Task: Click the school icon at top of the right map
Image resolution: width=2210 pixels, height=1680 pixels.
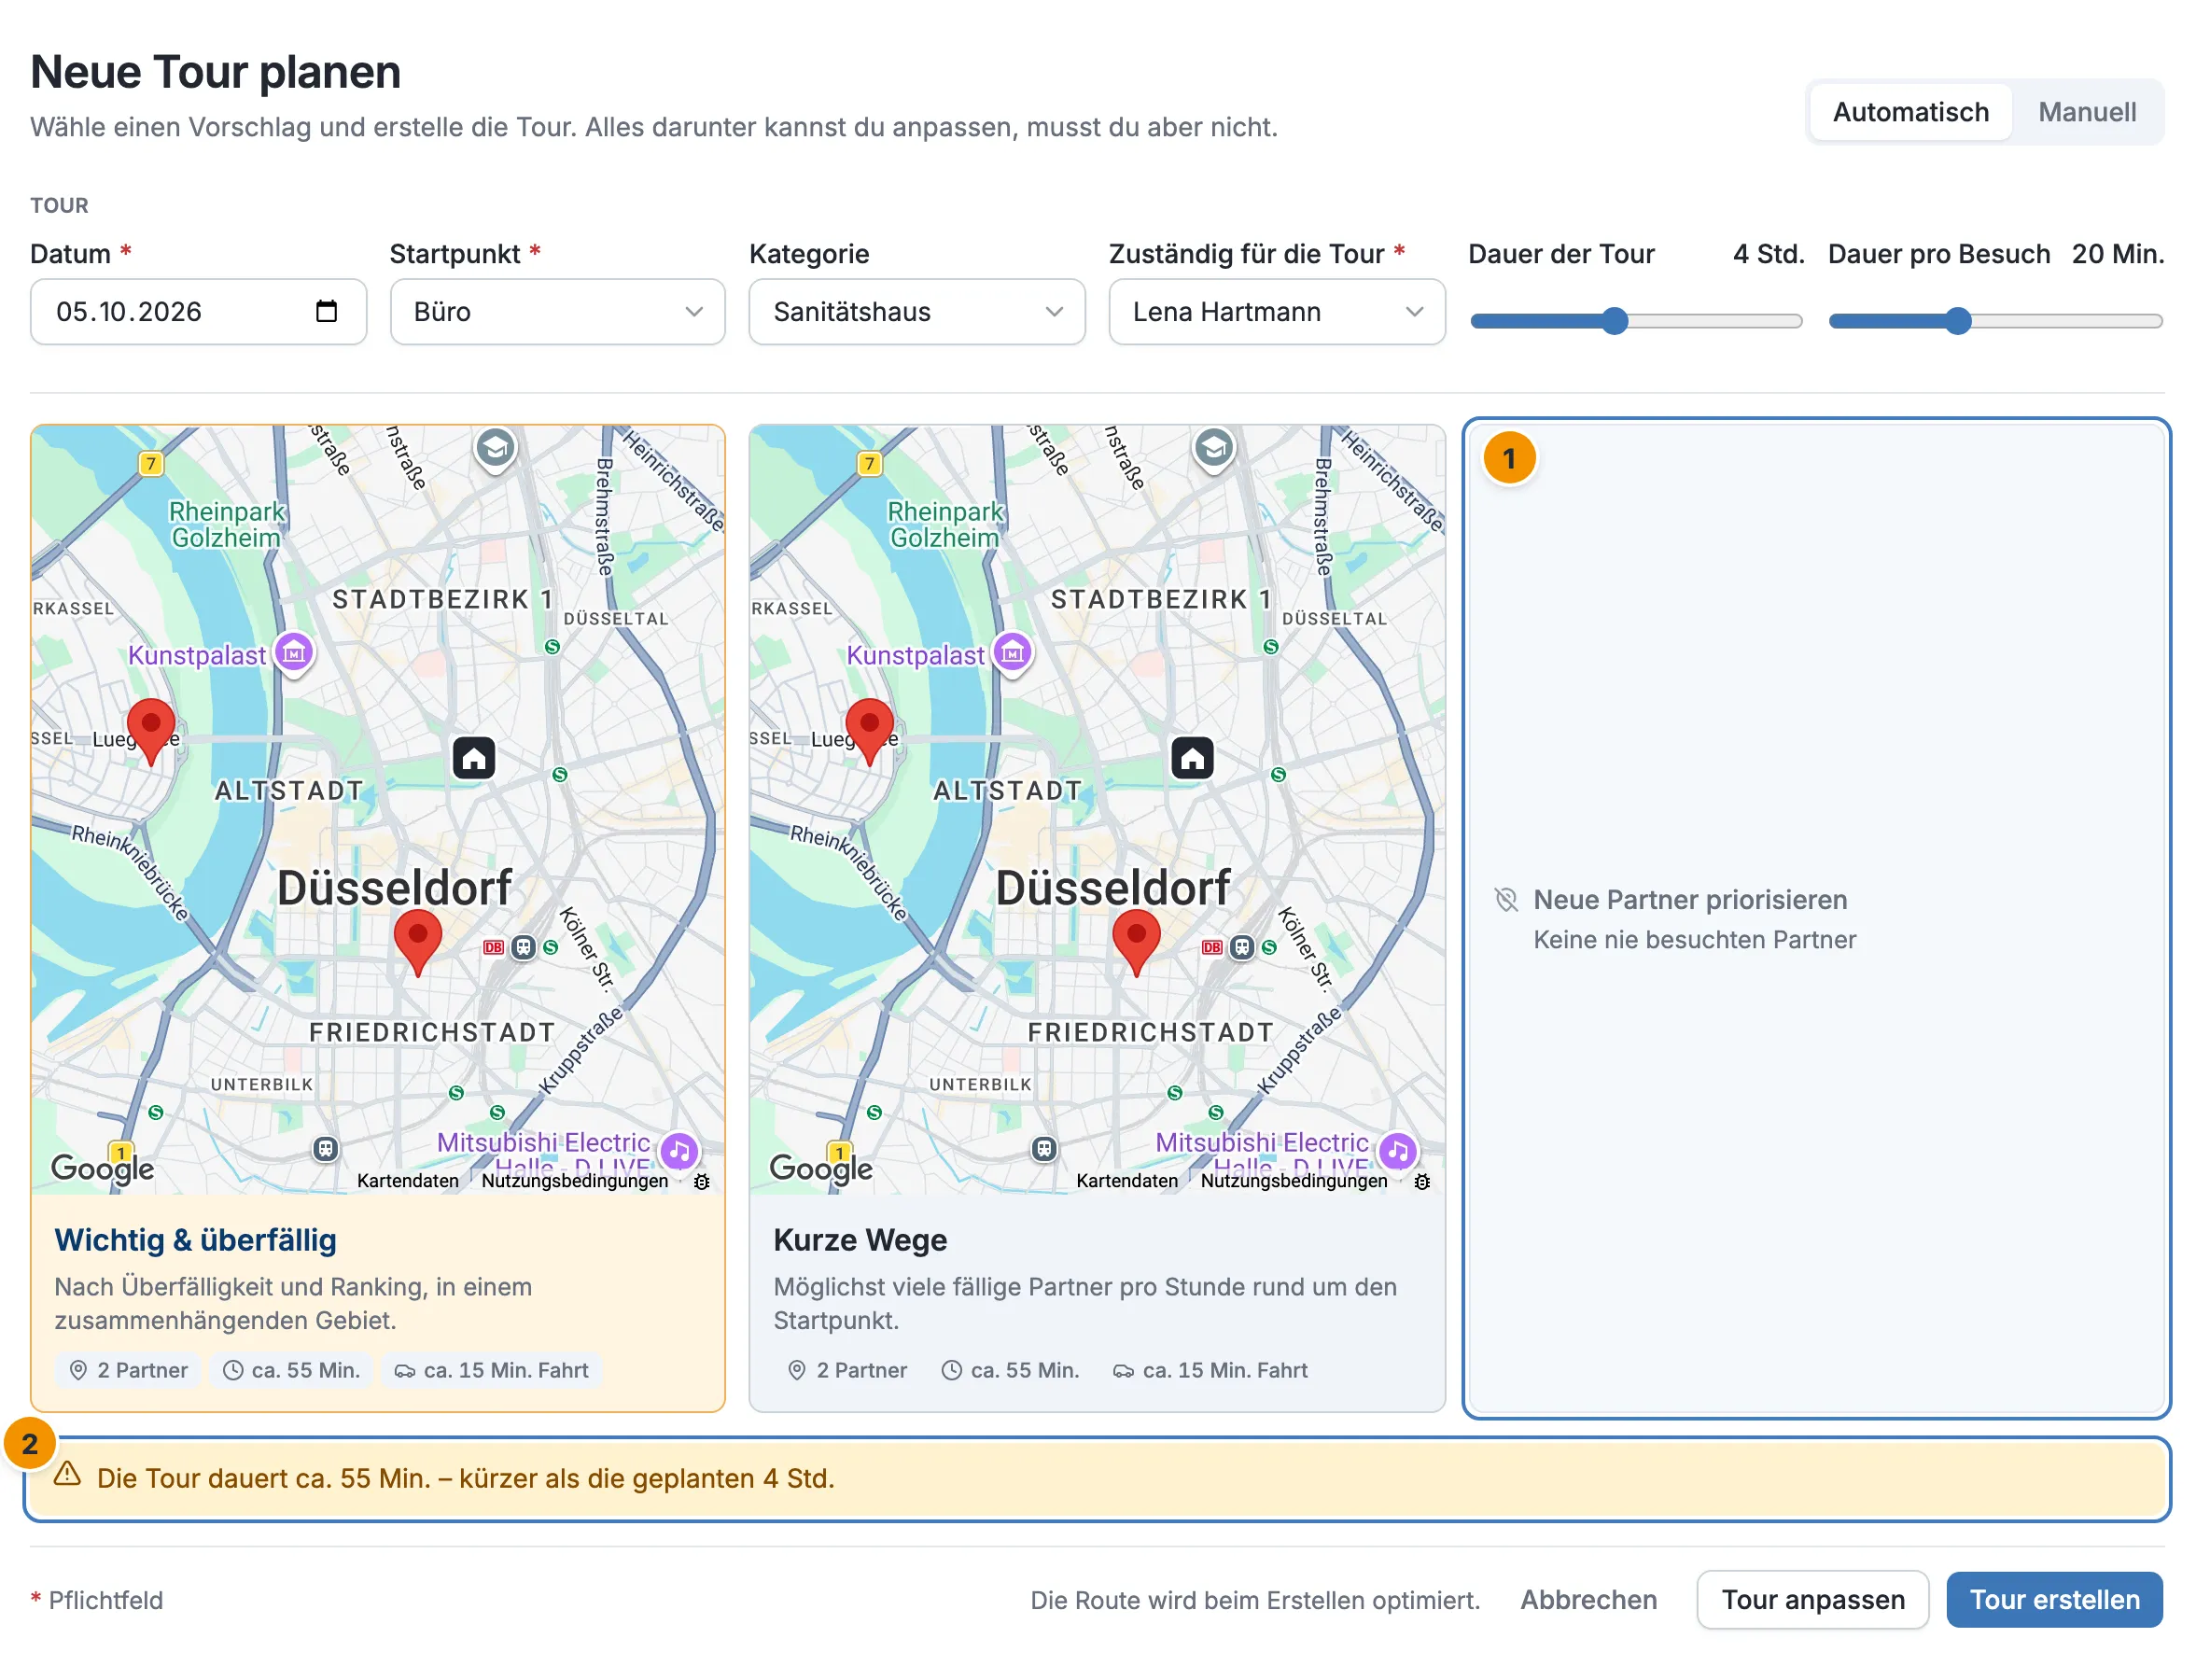Action: click(1214, 449)
